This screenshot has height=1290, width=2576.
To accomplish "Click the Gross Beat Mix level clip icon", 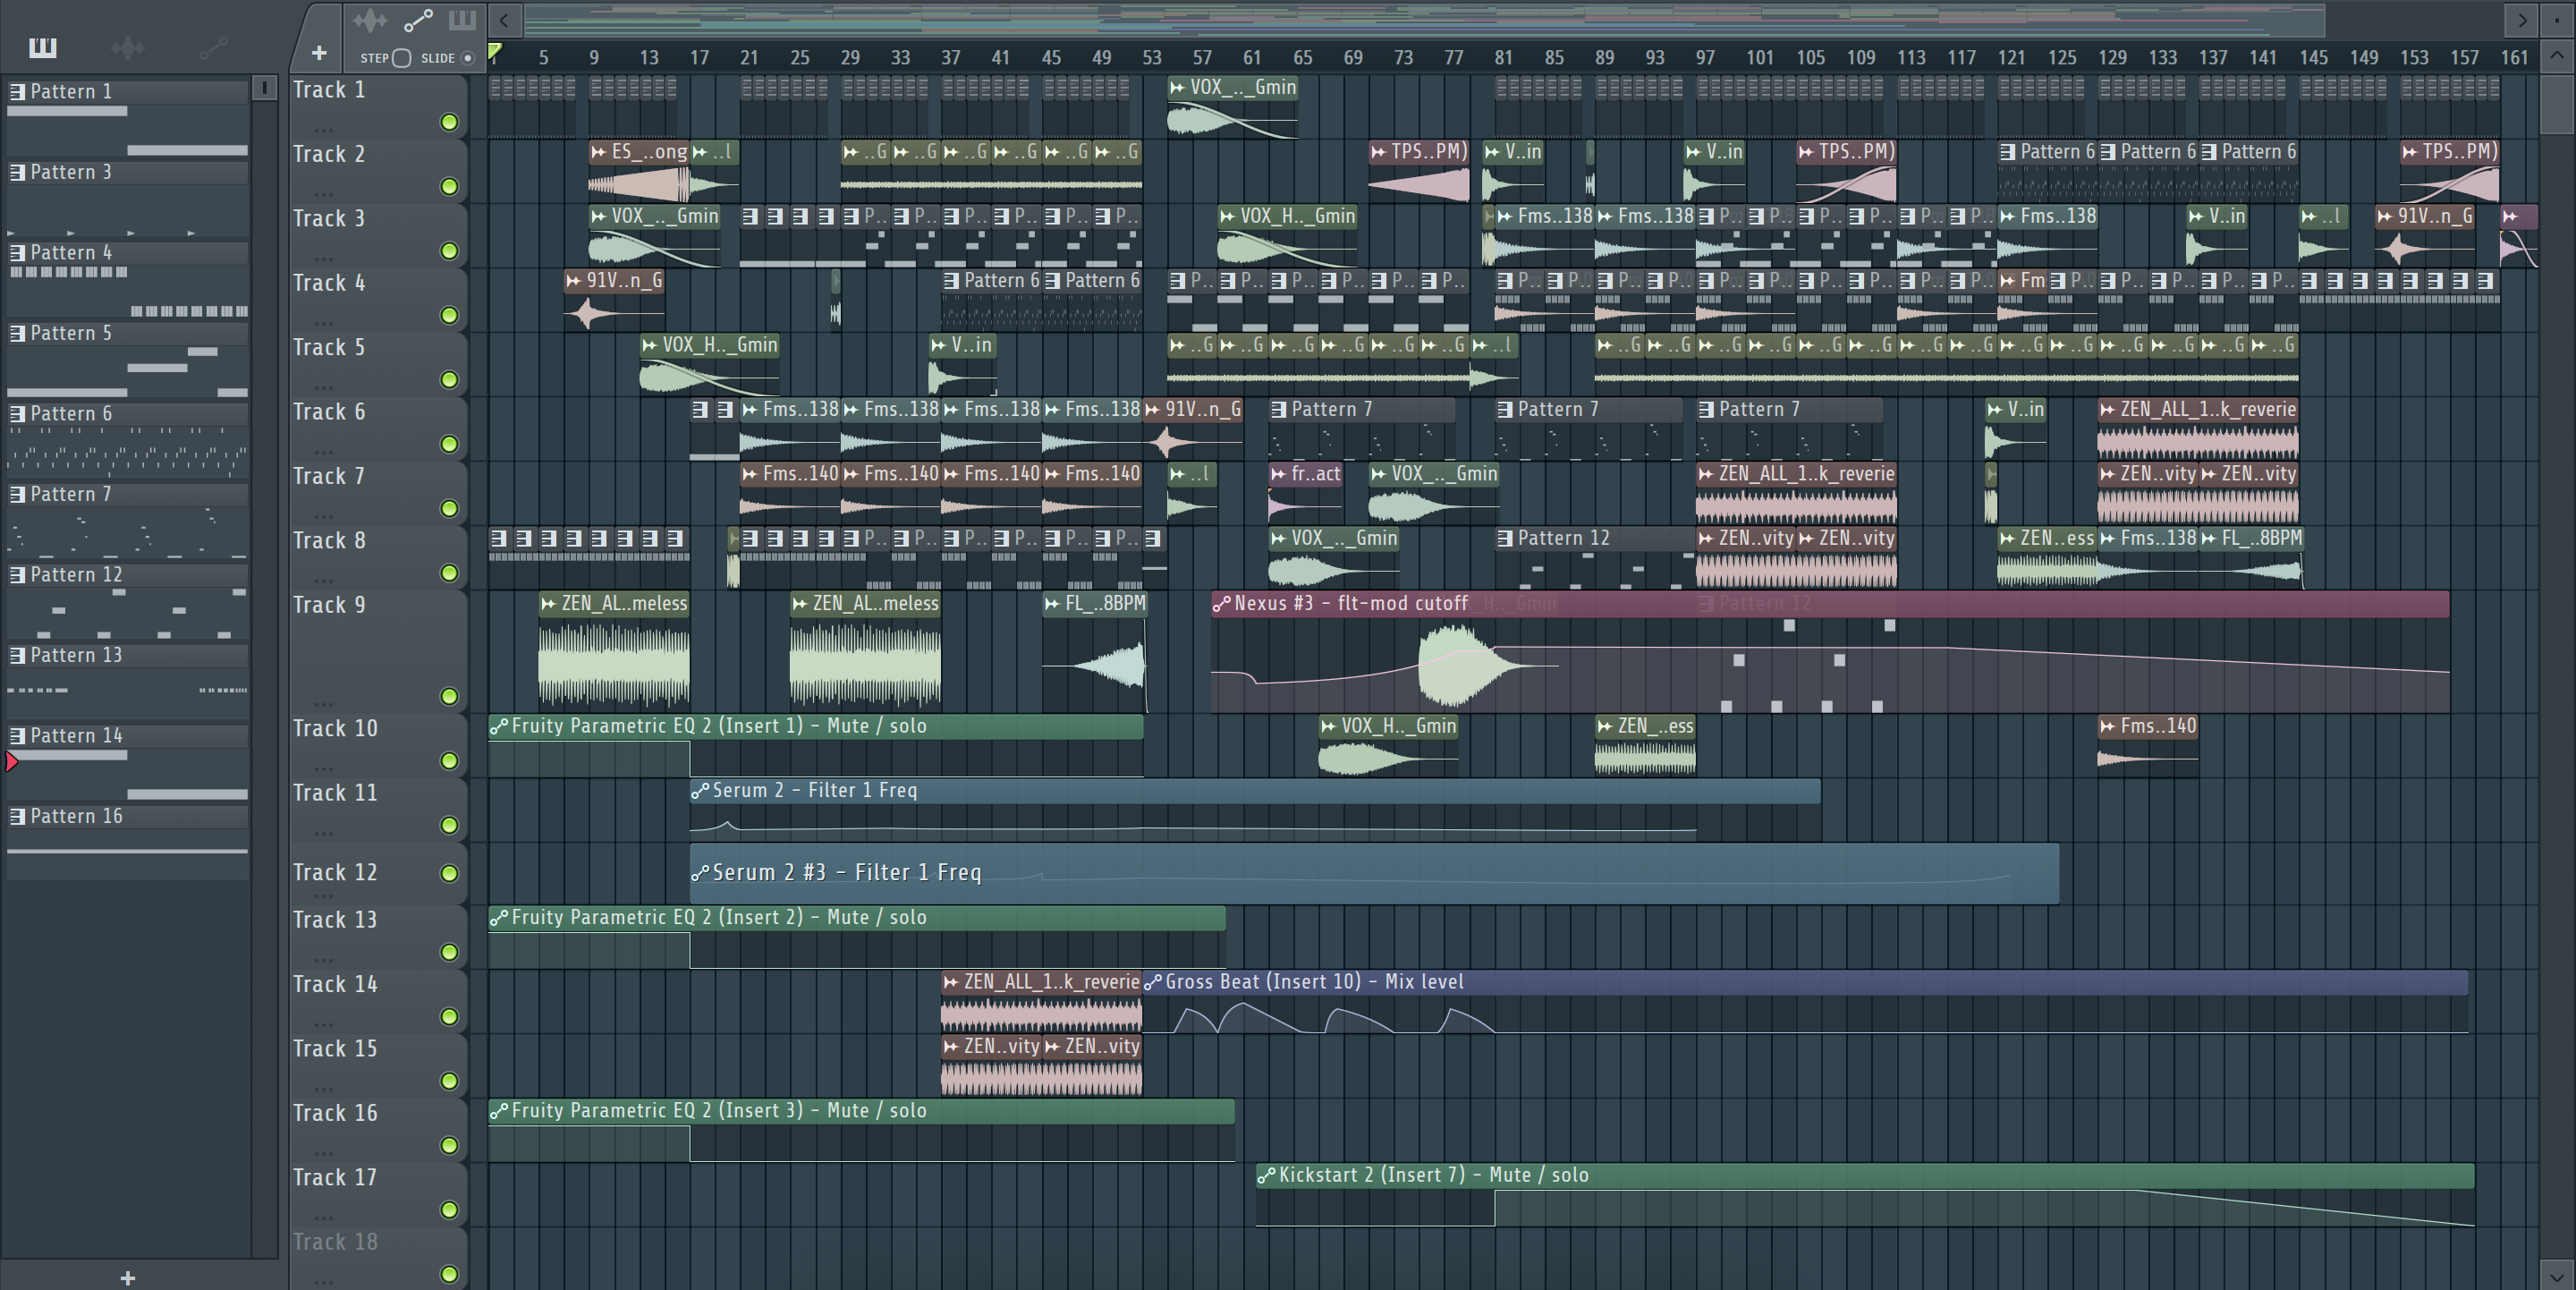I will tap(1153, 983).
